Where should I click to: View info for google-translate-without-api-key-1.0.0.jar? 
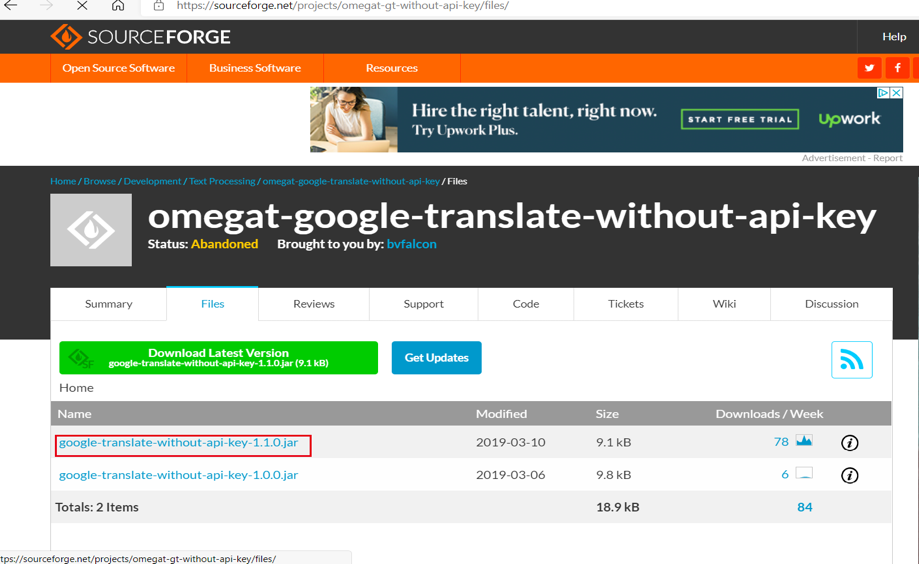click(x=849, y=475)
